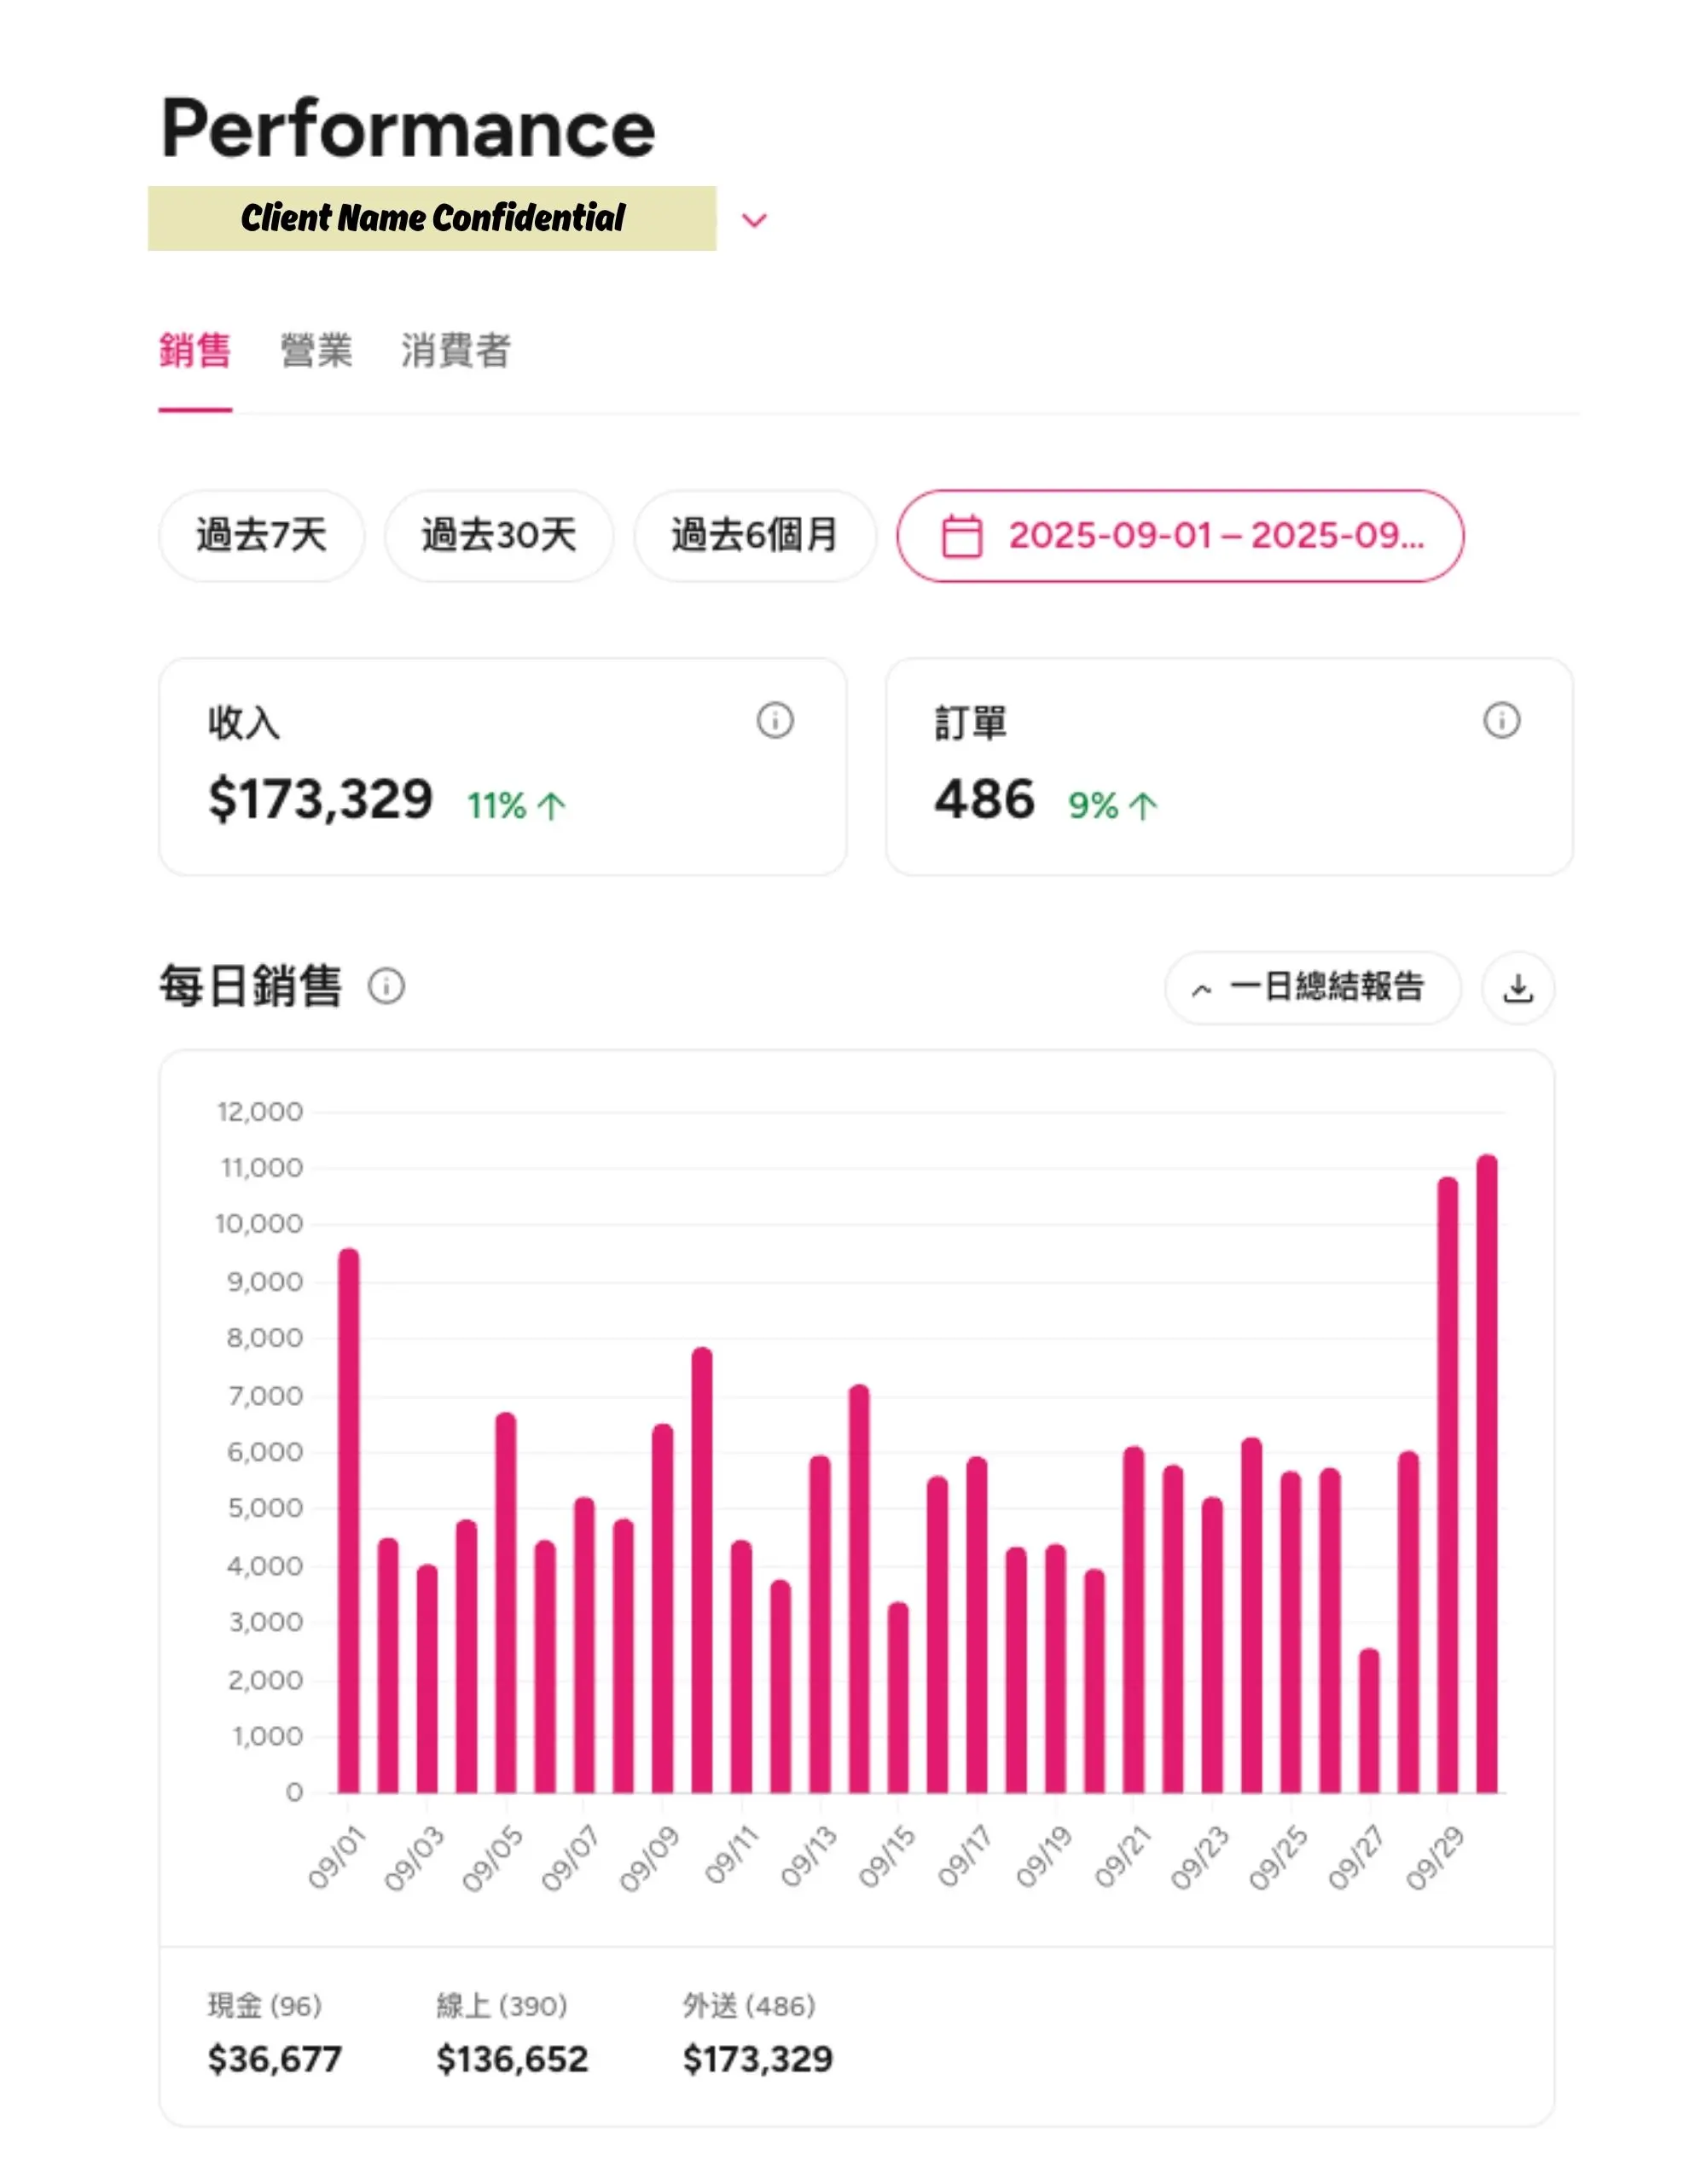The height and width of the screenshot is (2184, 1706).
Task: Select the 過去7天 filter
Action: (x=261, y=536)
